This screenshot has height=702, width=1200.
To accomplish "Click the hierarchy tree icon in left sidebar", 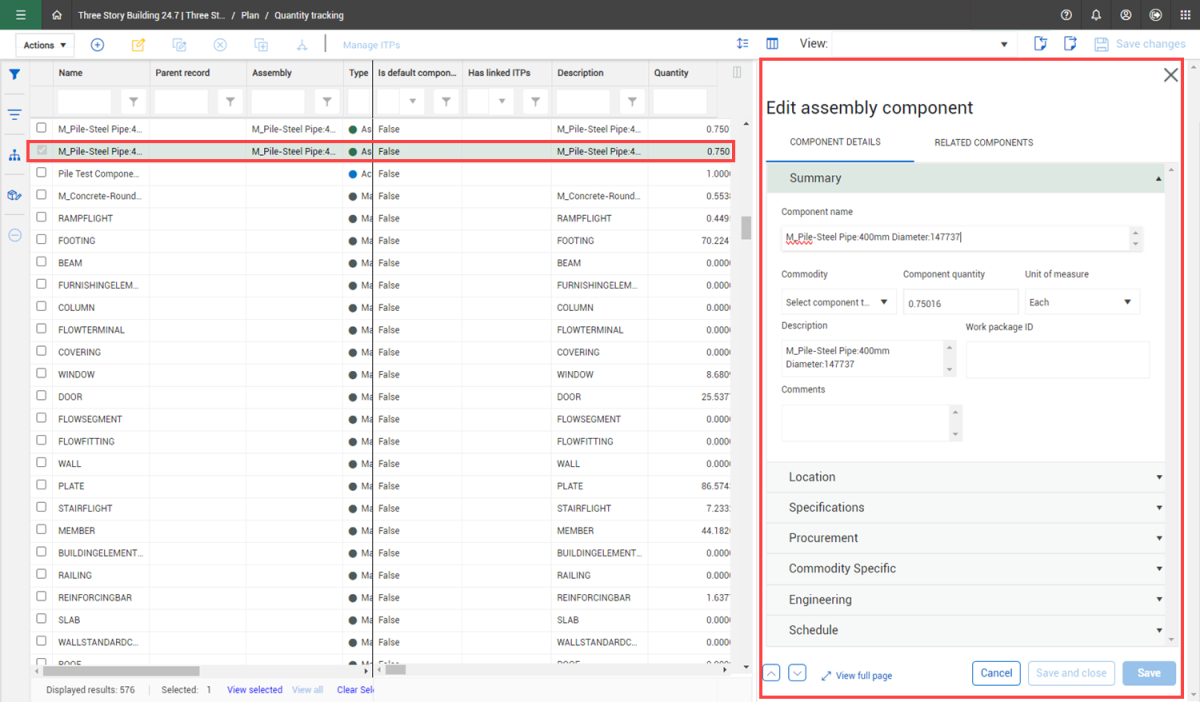I will click(x=15, y=155).
